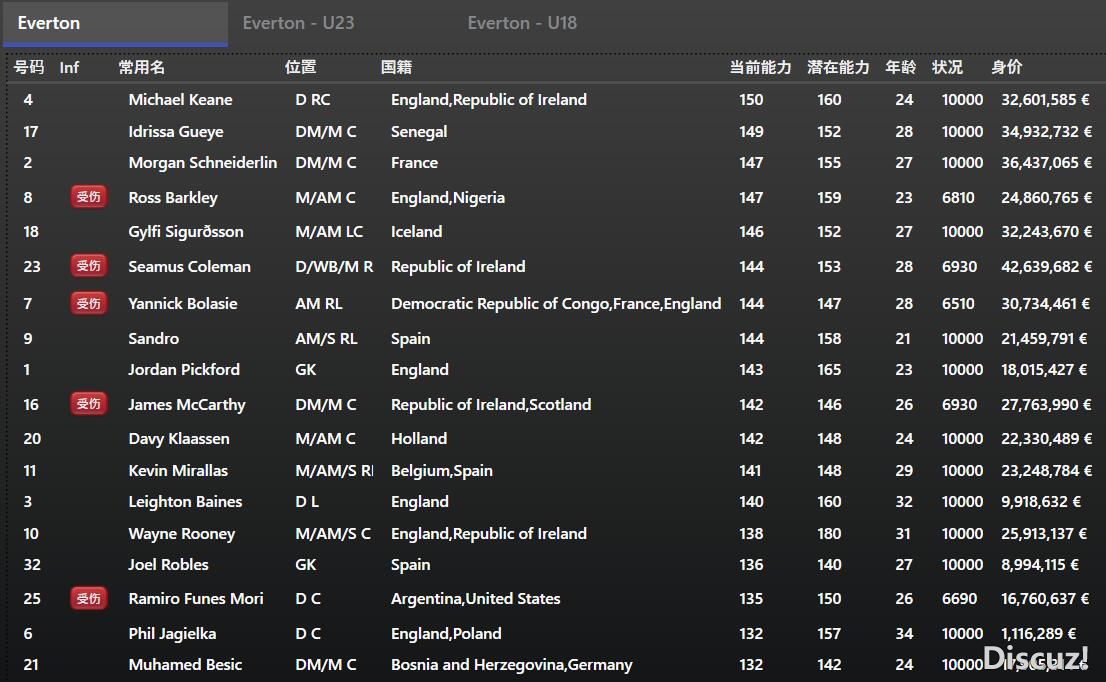
Task: Click Michael Keane's current ability 150
Action: coord(751,99)
